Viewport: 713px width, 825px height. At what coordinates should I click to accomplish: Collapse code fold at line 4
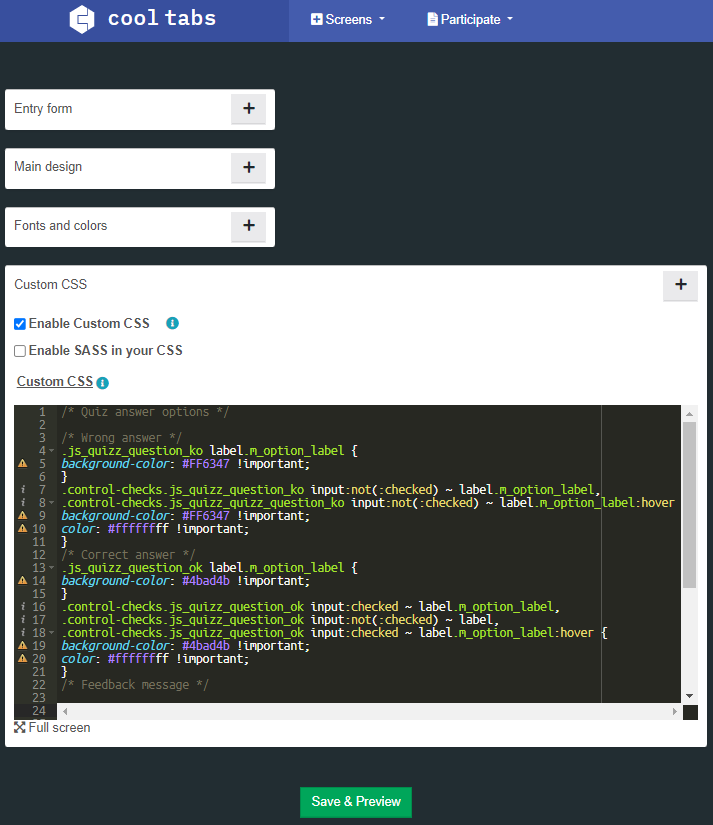point(52,451)
